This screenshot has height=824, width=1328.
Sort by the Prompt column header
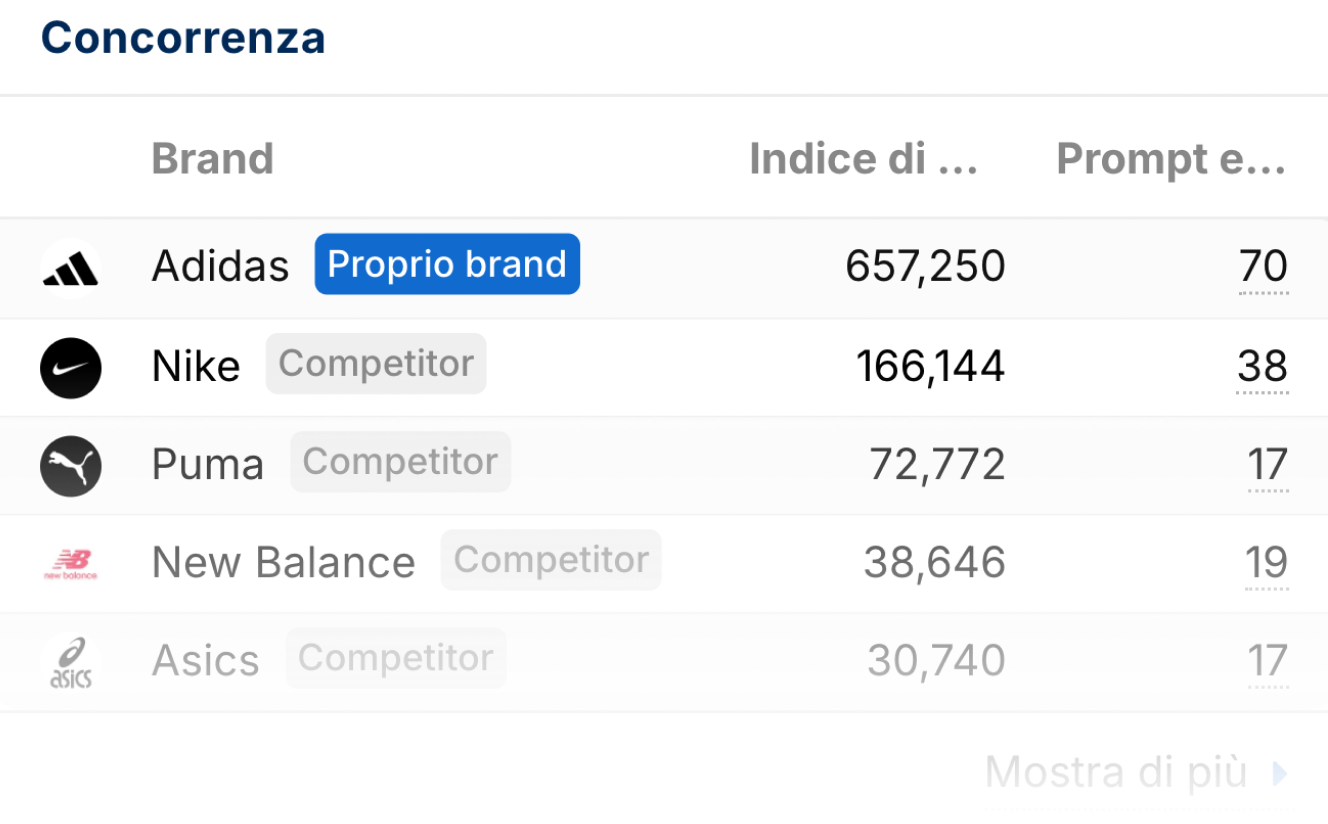coord(1170,159)
